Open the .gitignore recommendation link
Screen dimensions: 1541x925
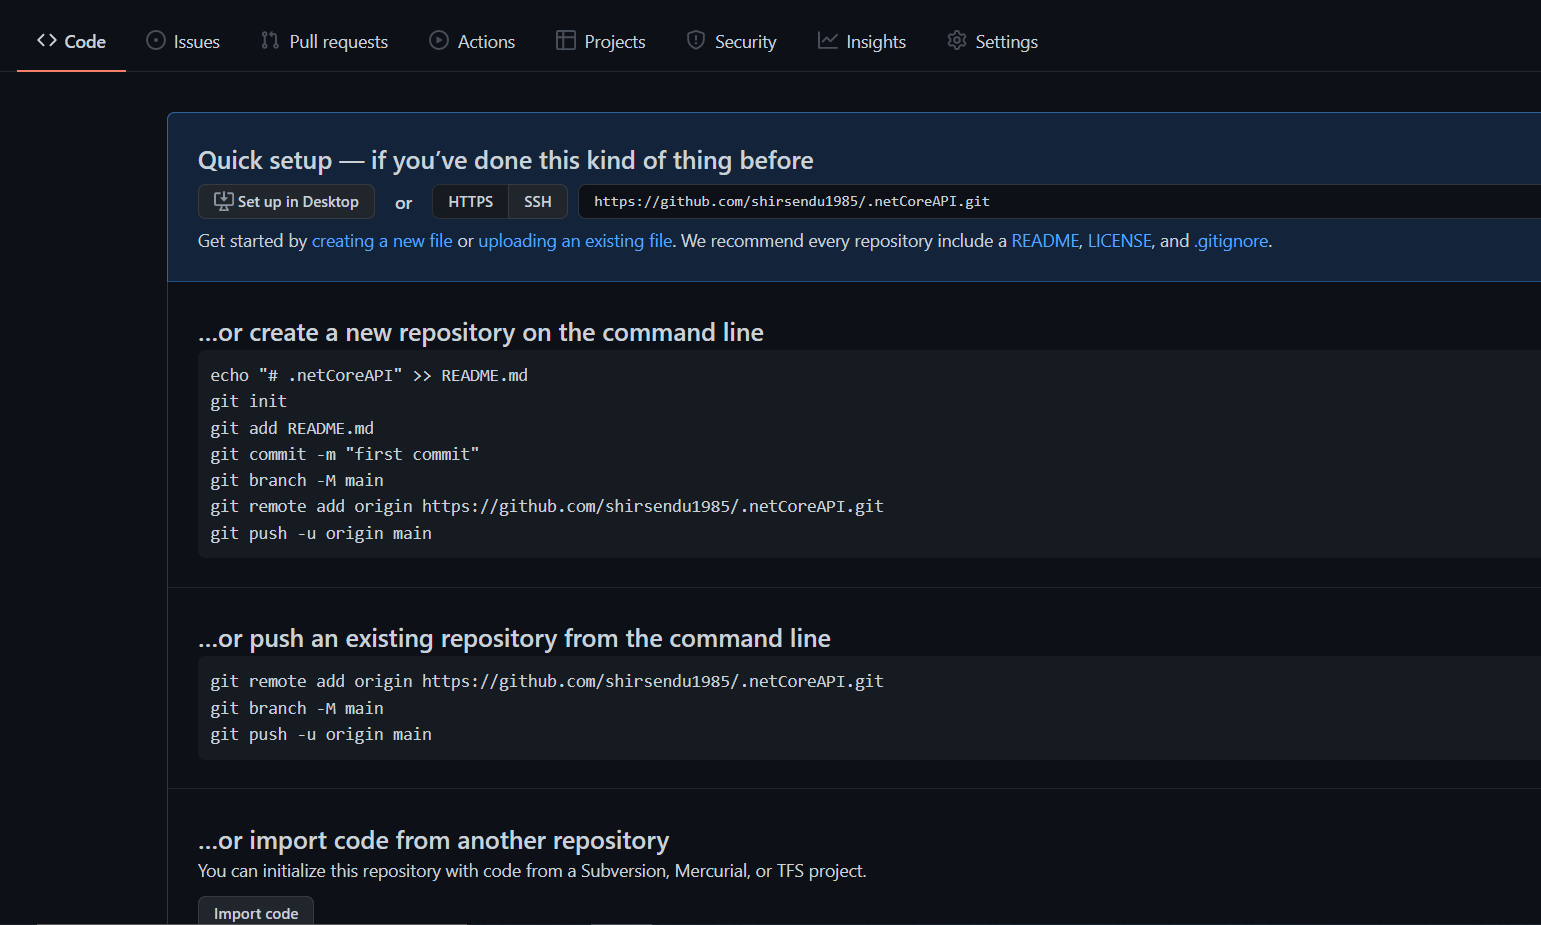tap(1231, 241)
